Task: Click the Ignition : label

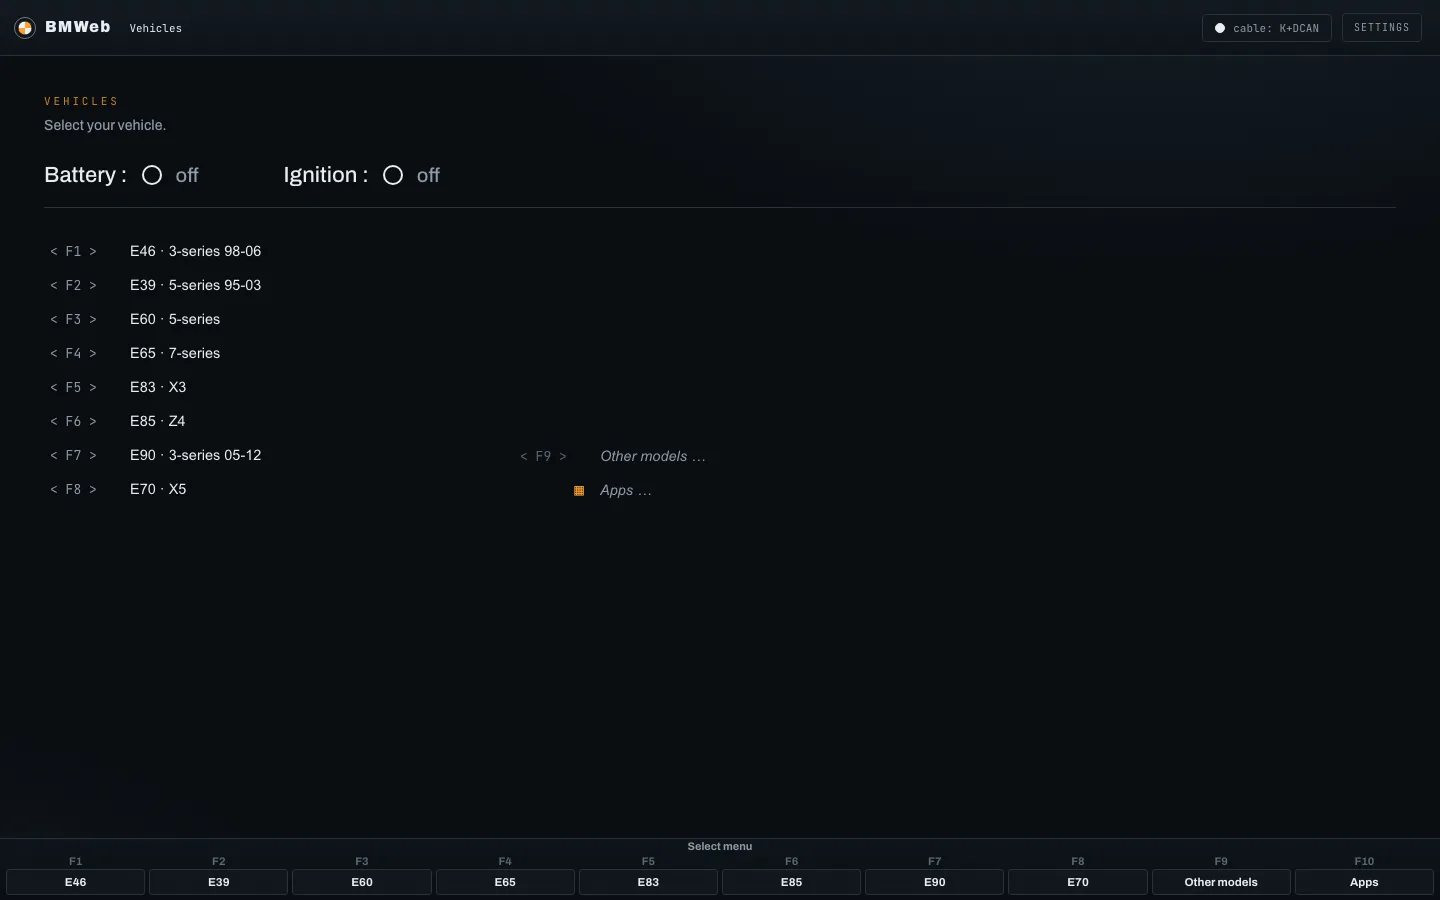Action: (326, 175)
